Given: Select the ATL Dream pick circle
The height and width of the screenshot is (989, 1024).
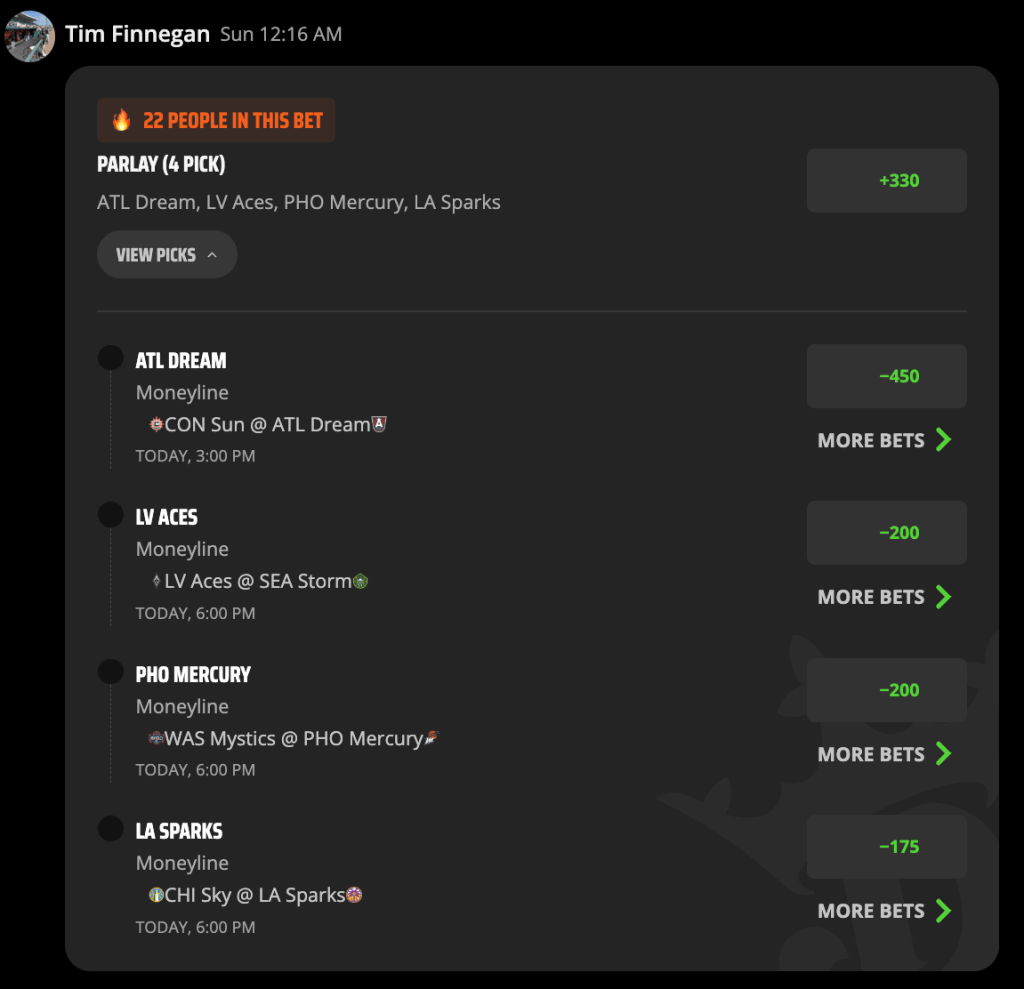Looking at the screenshot, I should (x=110, y=358).
